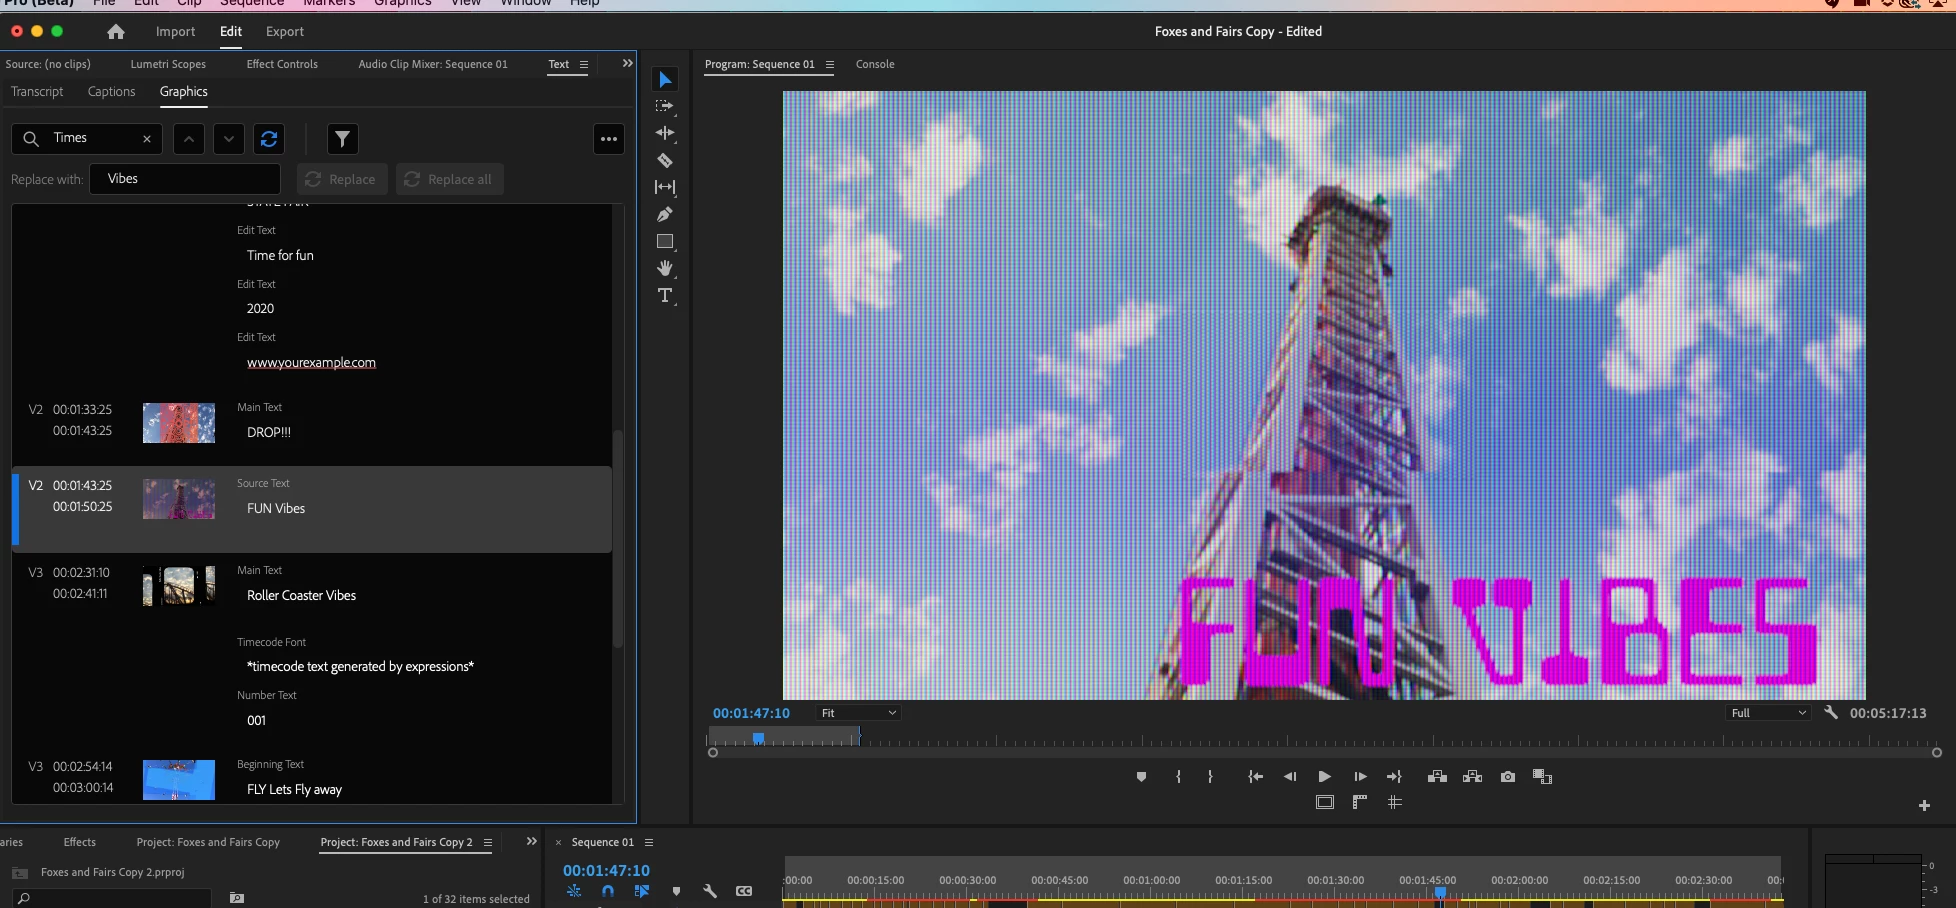Screen dimensions: 1956x908
Task: Step back one frame
Action: tap(1290, 777)
